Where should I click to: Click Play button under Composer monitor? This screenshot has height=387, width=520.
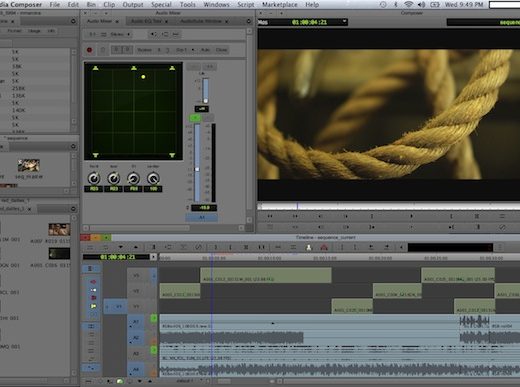click(412, 216)
